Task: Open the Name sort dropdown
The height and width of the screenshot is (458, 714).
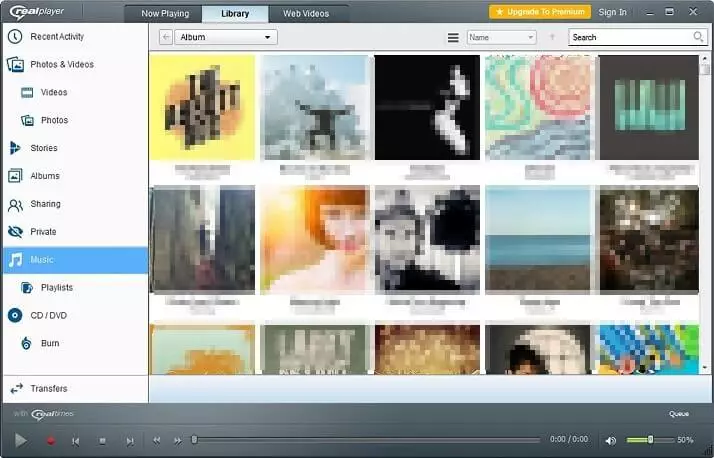Action: [501, 37]
